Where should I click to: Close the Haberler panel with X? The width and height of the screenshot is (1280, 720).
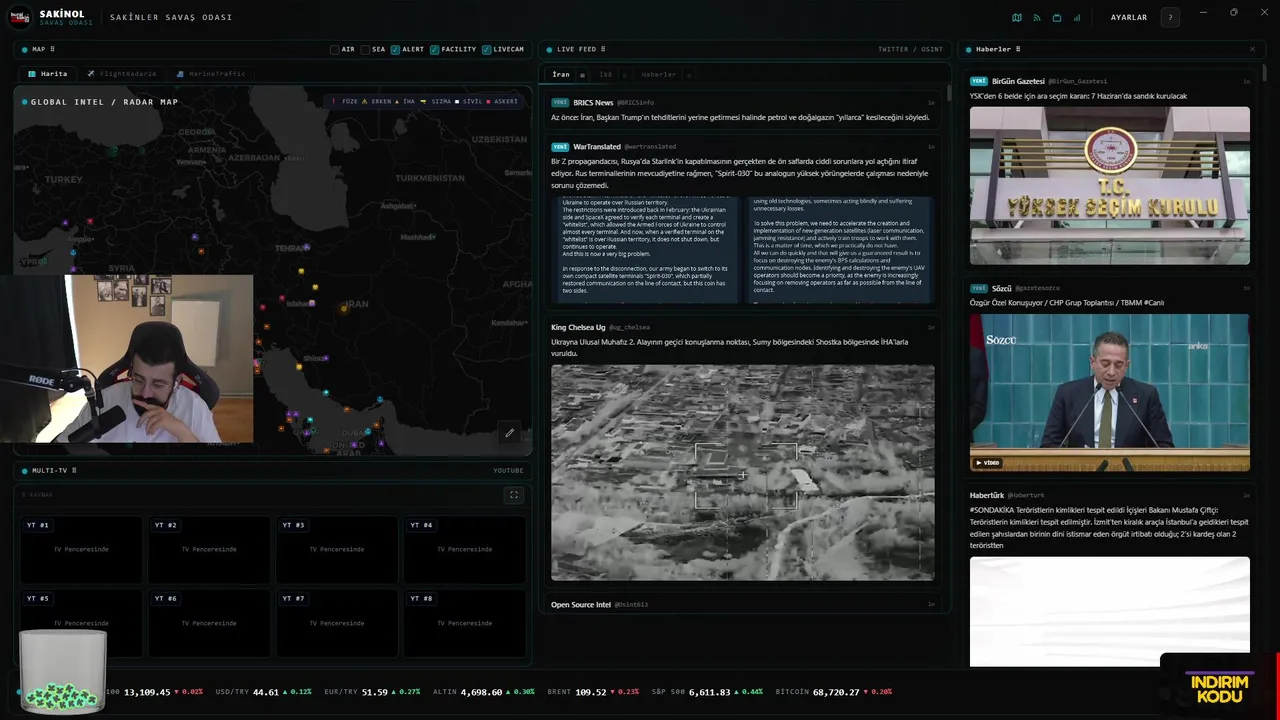(x=1252, y=49)
